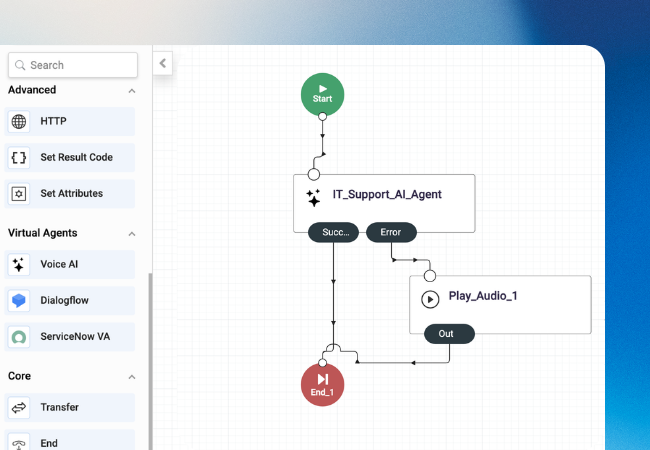The image size is (650, 450).
Task: Select the IT_Support_AI_Agent node title
Action: coord(387,194)
